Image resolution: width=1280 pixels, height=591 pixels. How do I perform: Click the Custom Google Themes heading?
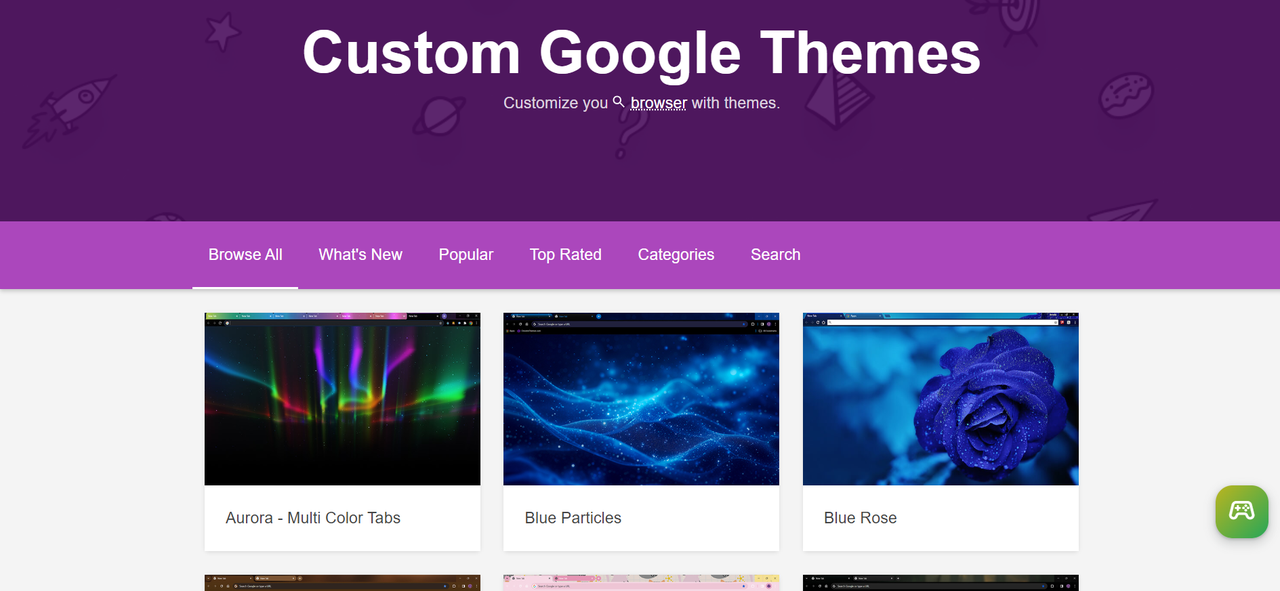(641, 52)
